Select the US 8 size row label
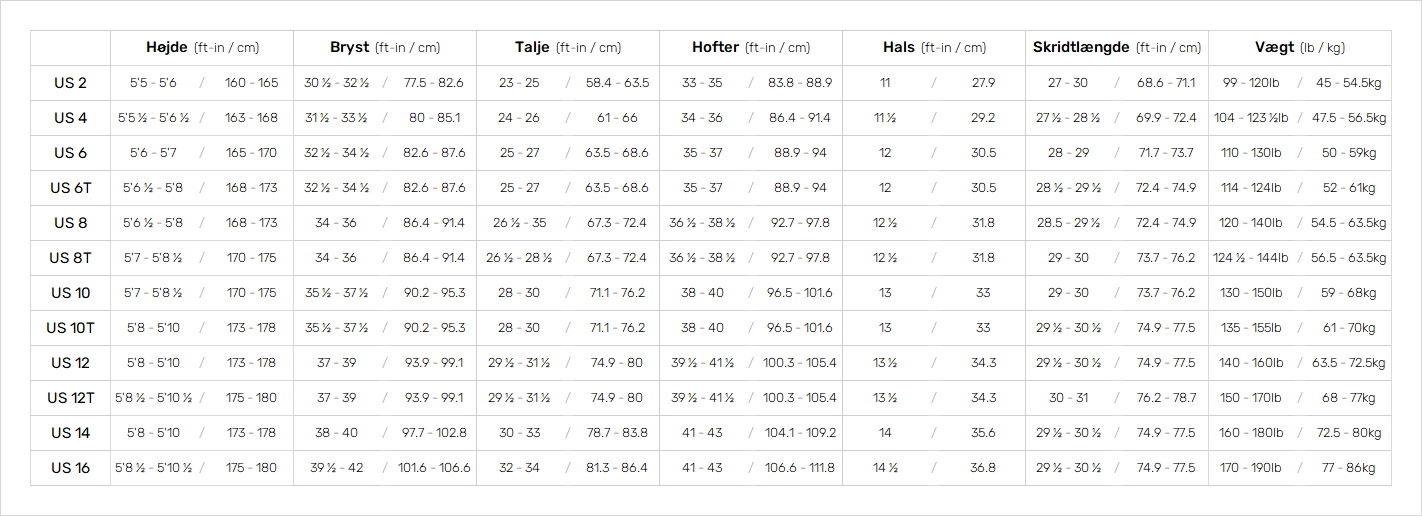 pos(70,223)
